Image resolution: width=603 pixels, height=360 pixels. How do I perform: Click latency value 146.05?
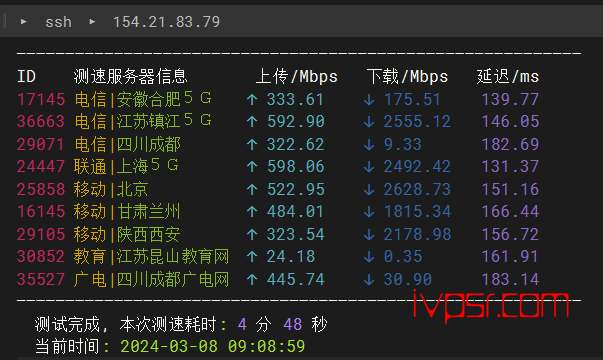coord(510,121)
